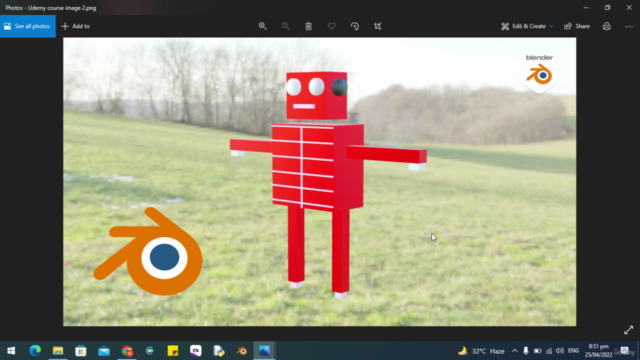The height and width of the screenshot is (360, 640).
Task: Click the zoom out magnifier icon
Action: pyautogui.click(x=285, y=26)
